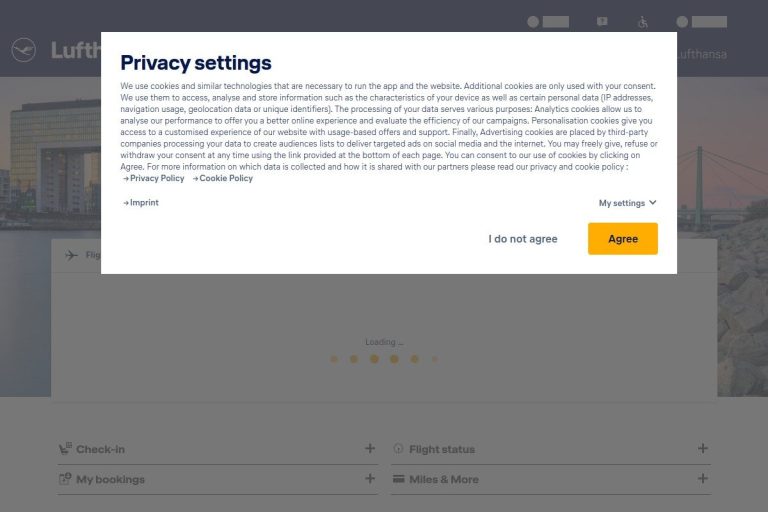Expand the My settings dropdown
The width and height of the screenshot is (768, 512).
point(627,203)
